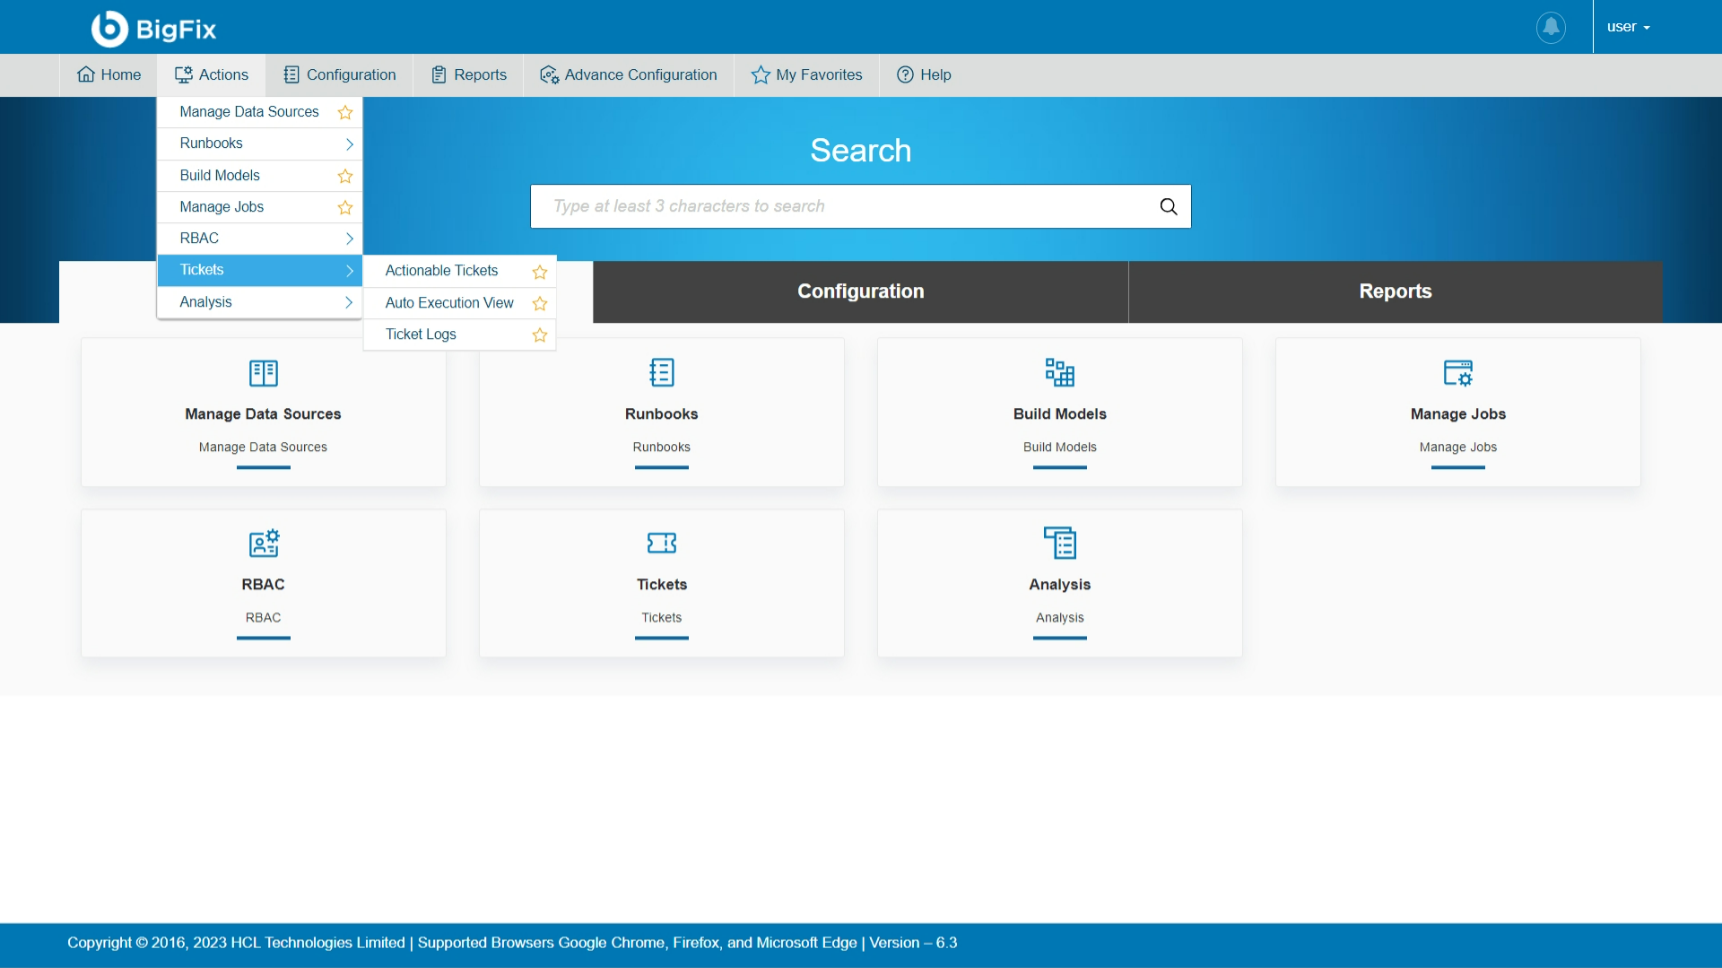
Task: Expand the RBAC submenu arrow
Action: point(349,239)
